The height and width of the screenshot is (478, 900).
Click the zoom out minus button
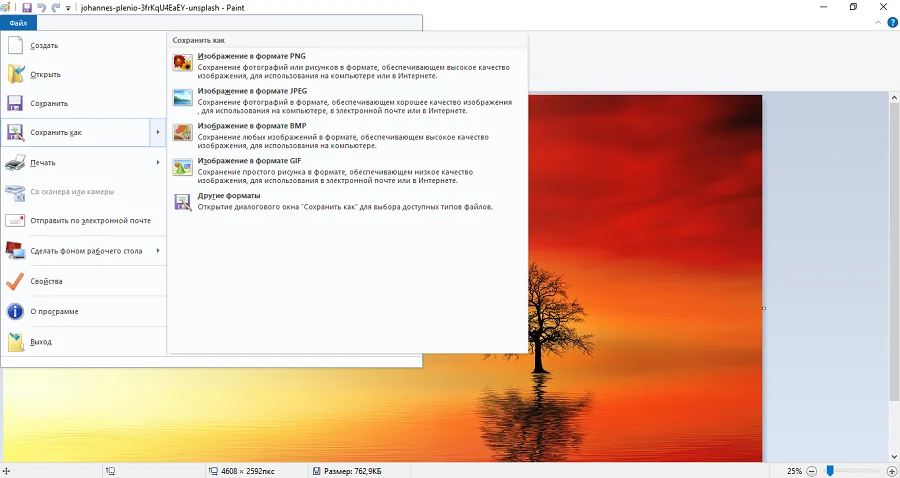pos(812,470)
